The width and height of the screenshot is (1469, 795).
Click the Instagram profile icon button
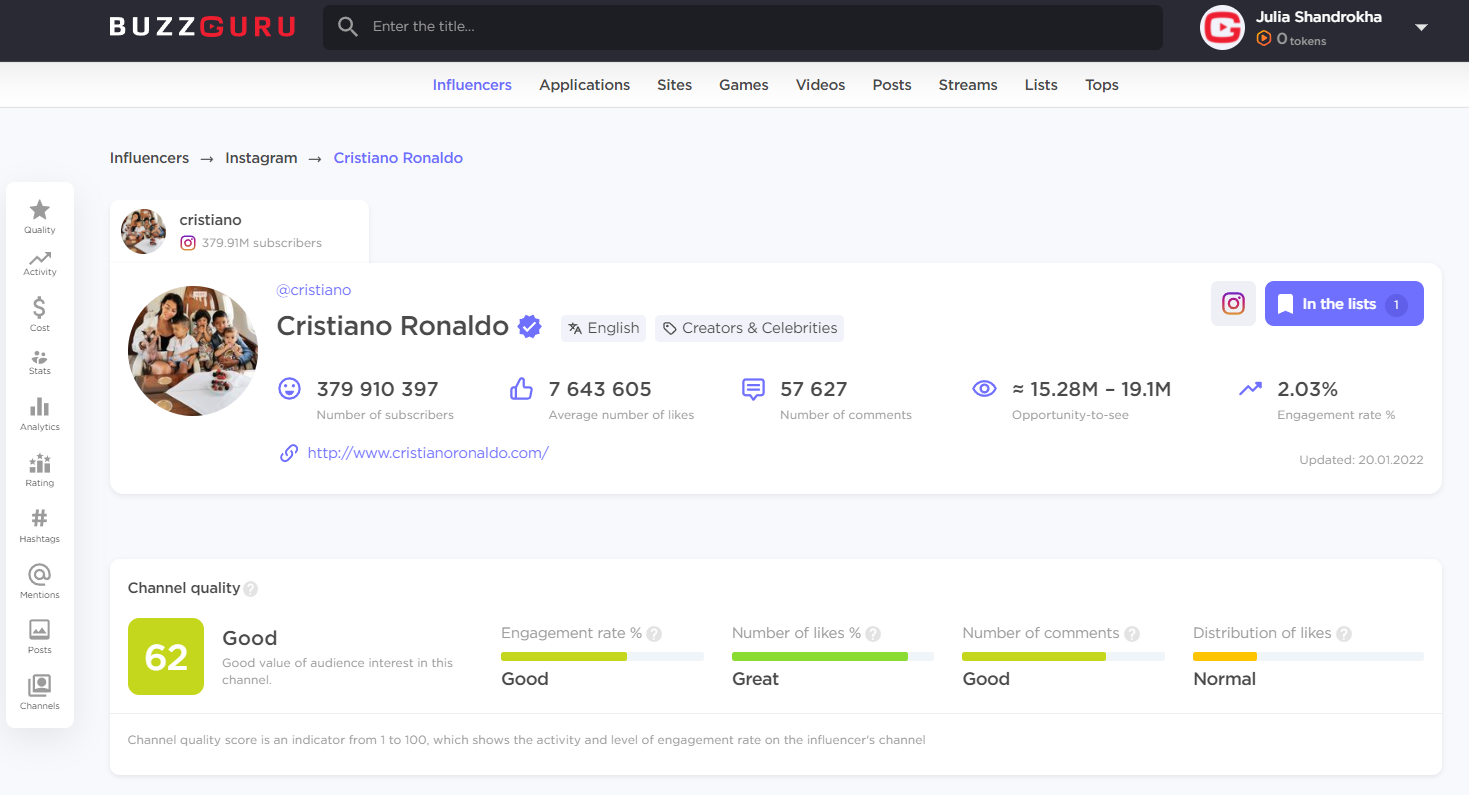(x=1233, y=304)
